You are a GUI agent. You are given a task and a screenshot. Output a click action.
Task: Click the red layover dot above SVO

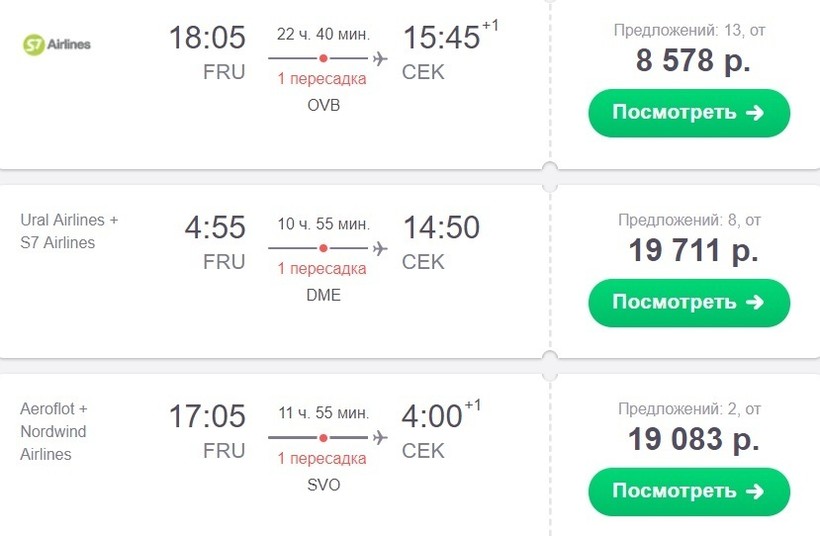(323, 437)
